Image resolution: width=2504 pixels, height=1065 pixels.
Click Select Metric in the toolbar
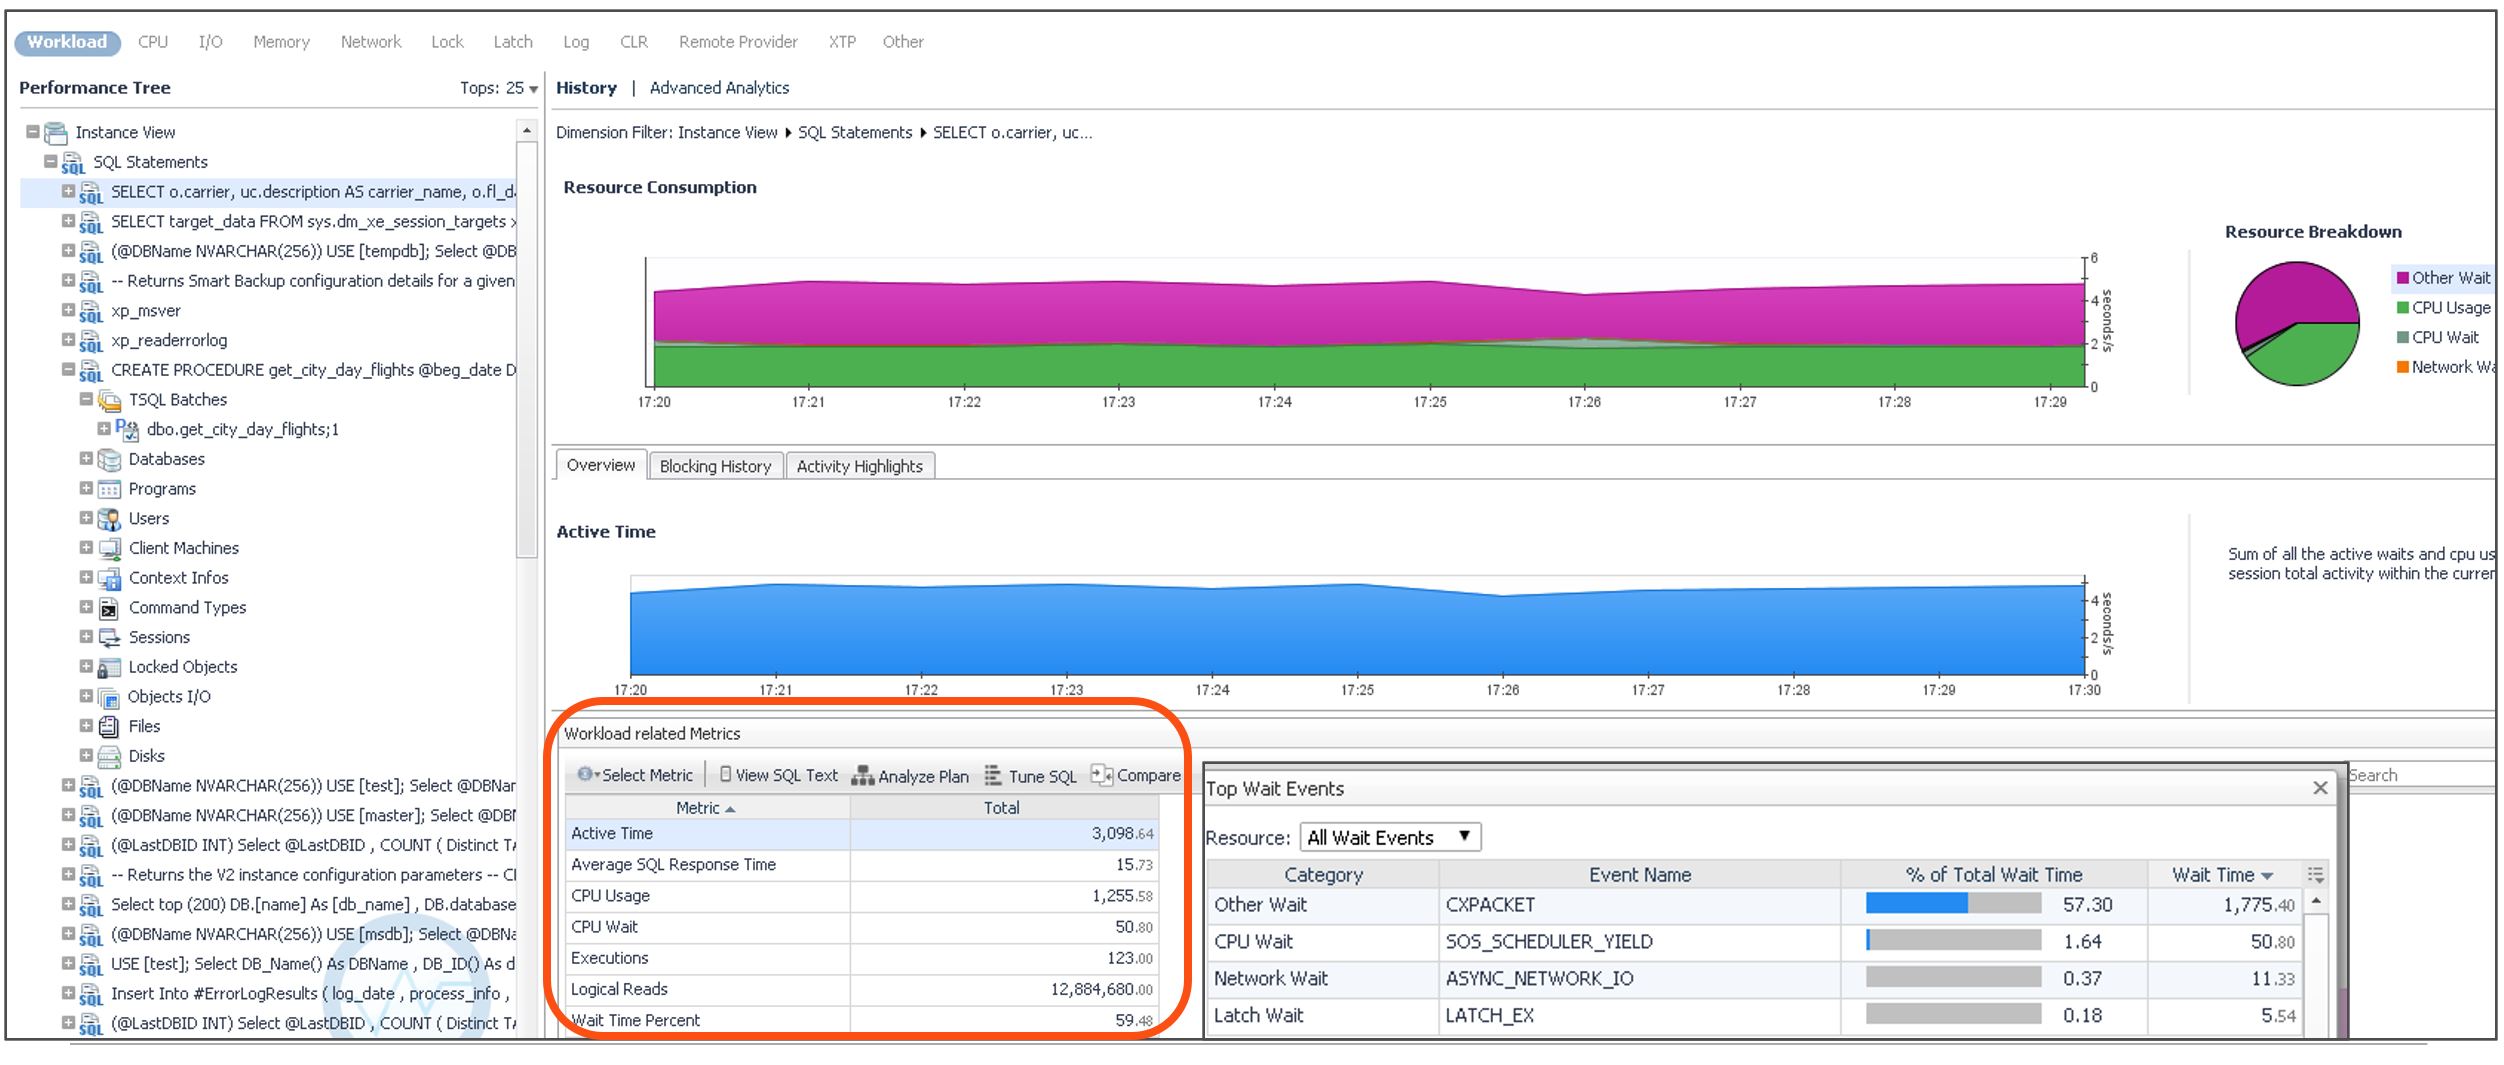click(635, 775)
